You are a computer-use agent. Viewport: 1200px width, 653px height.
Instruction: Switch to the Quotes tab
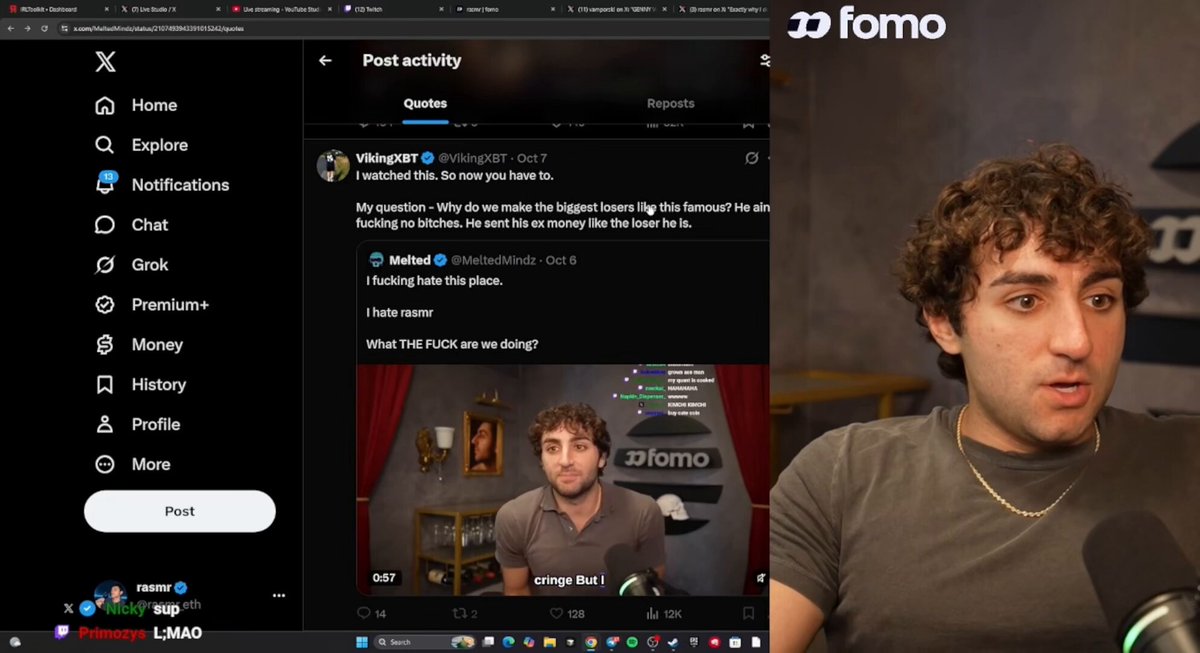425,103
